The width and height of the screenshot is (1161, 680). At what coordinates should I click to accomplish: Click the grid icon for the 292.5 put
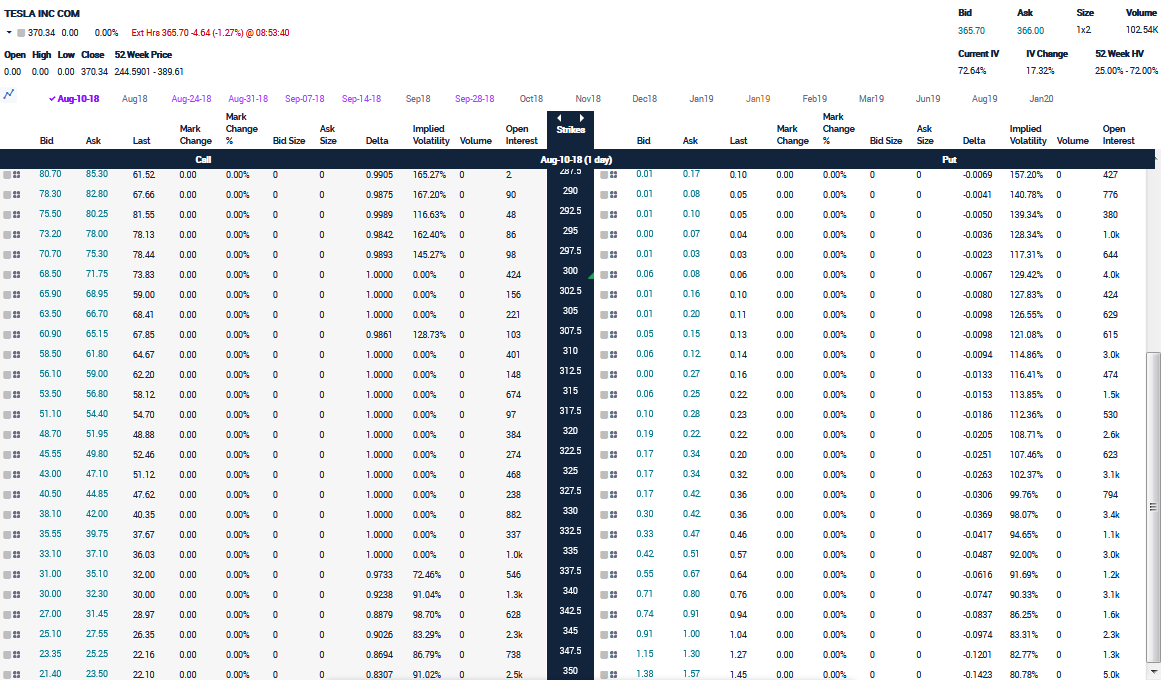pos(614,215)
